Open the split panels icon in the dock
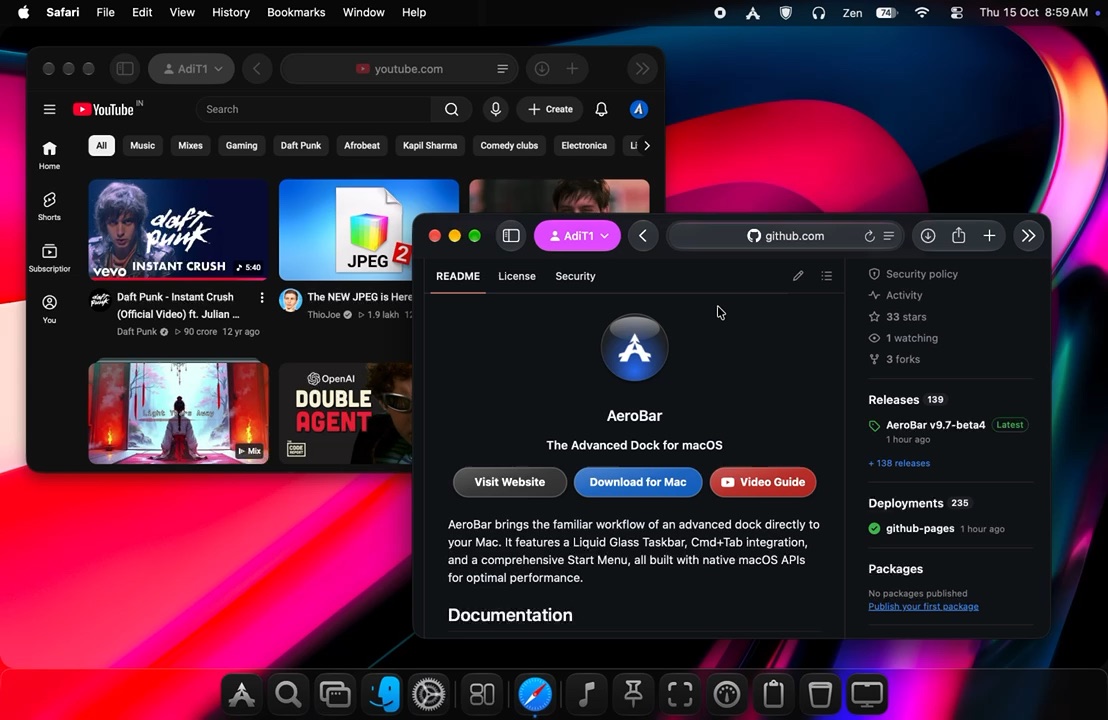 [482, 695]
